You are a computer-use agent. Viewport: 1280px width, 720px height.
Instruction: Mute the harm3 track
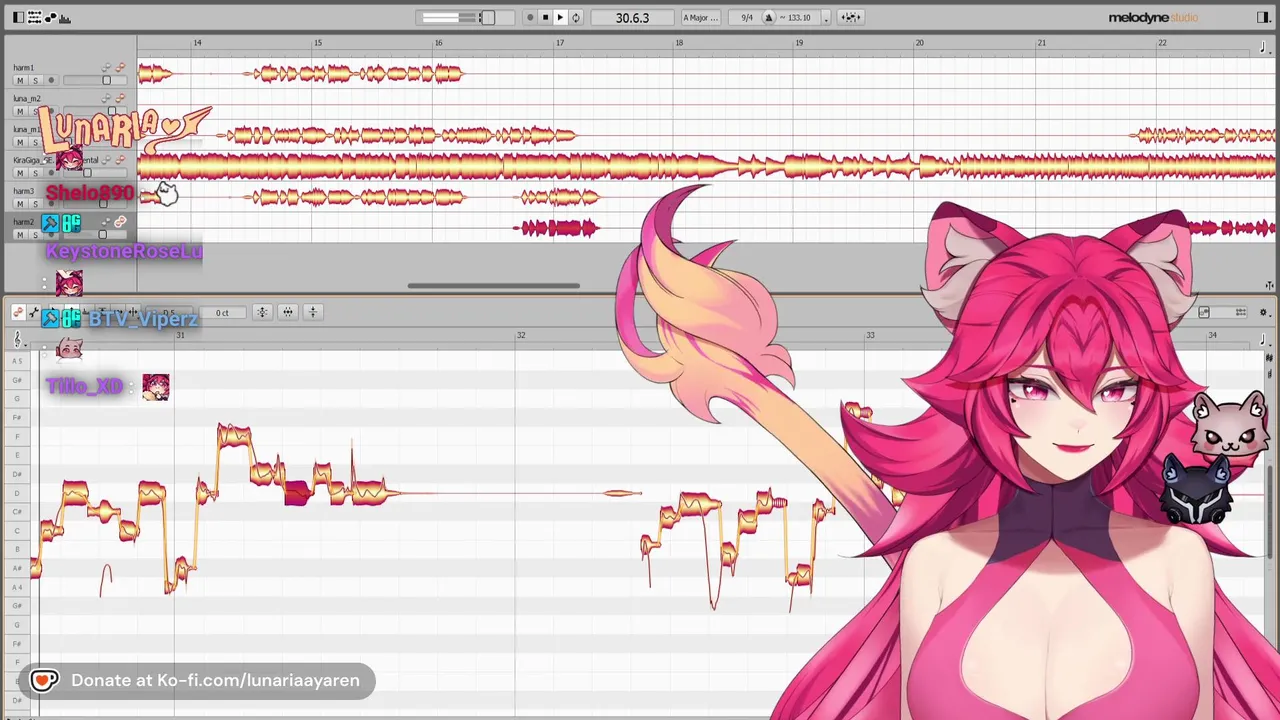click(20, 204)
